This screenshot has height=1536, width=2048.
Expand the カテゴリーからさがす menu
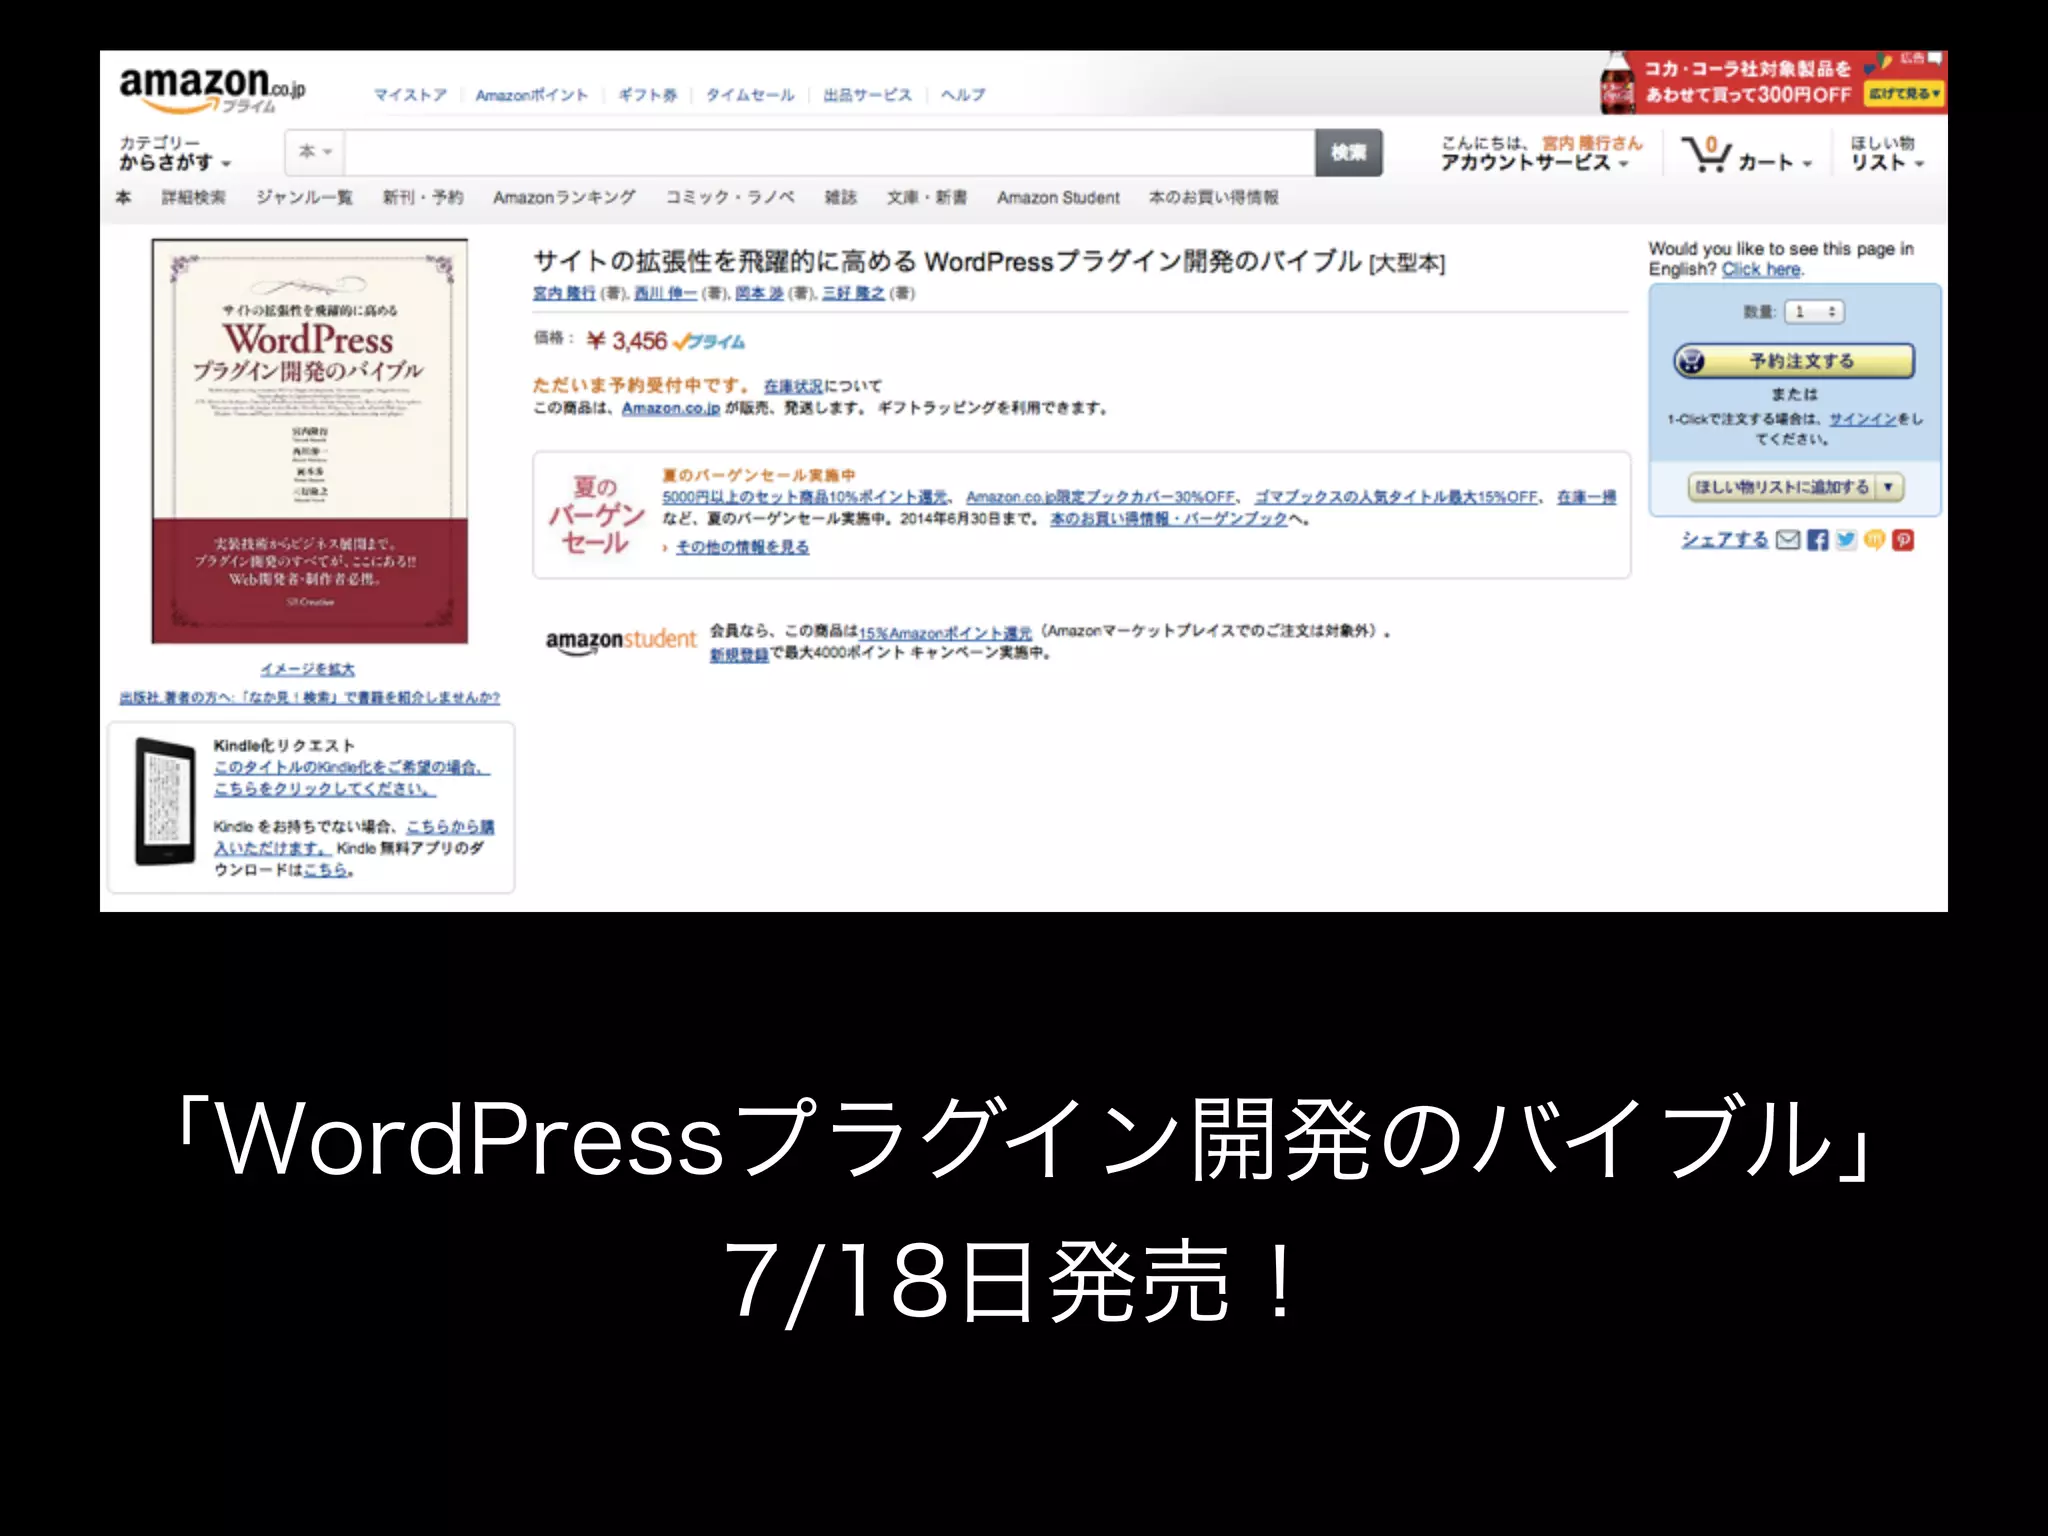point(175,153)
